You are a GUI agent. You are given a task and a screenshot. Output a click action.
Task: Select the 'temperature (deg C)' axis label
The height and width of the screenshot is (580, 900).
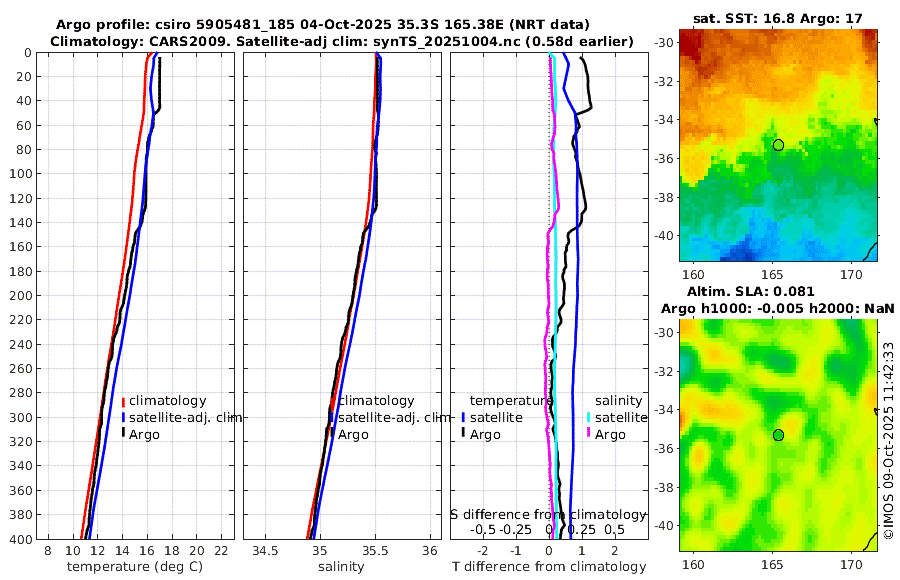click(x=135, y=567)
